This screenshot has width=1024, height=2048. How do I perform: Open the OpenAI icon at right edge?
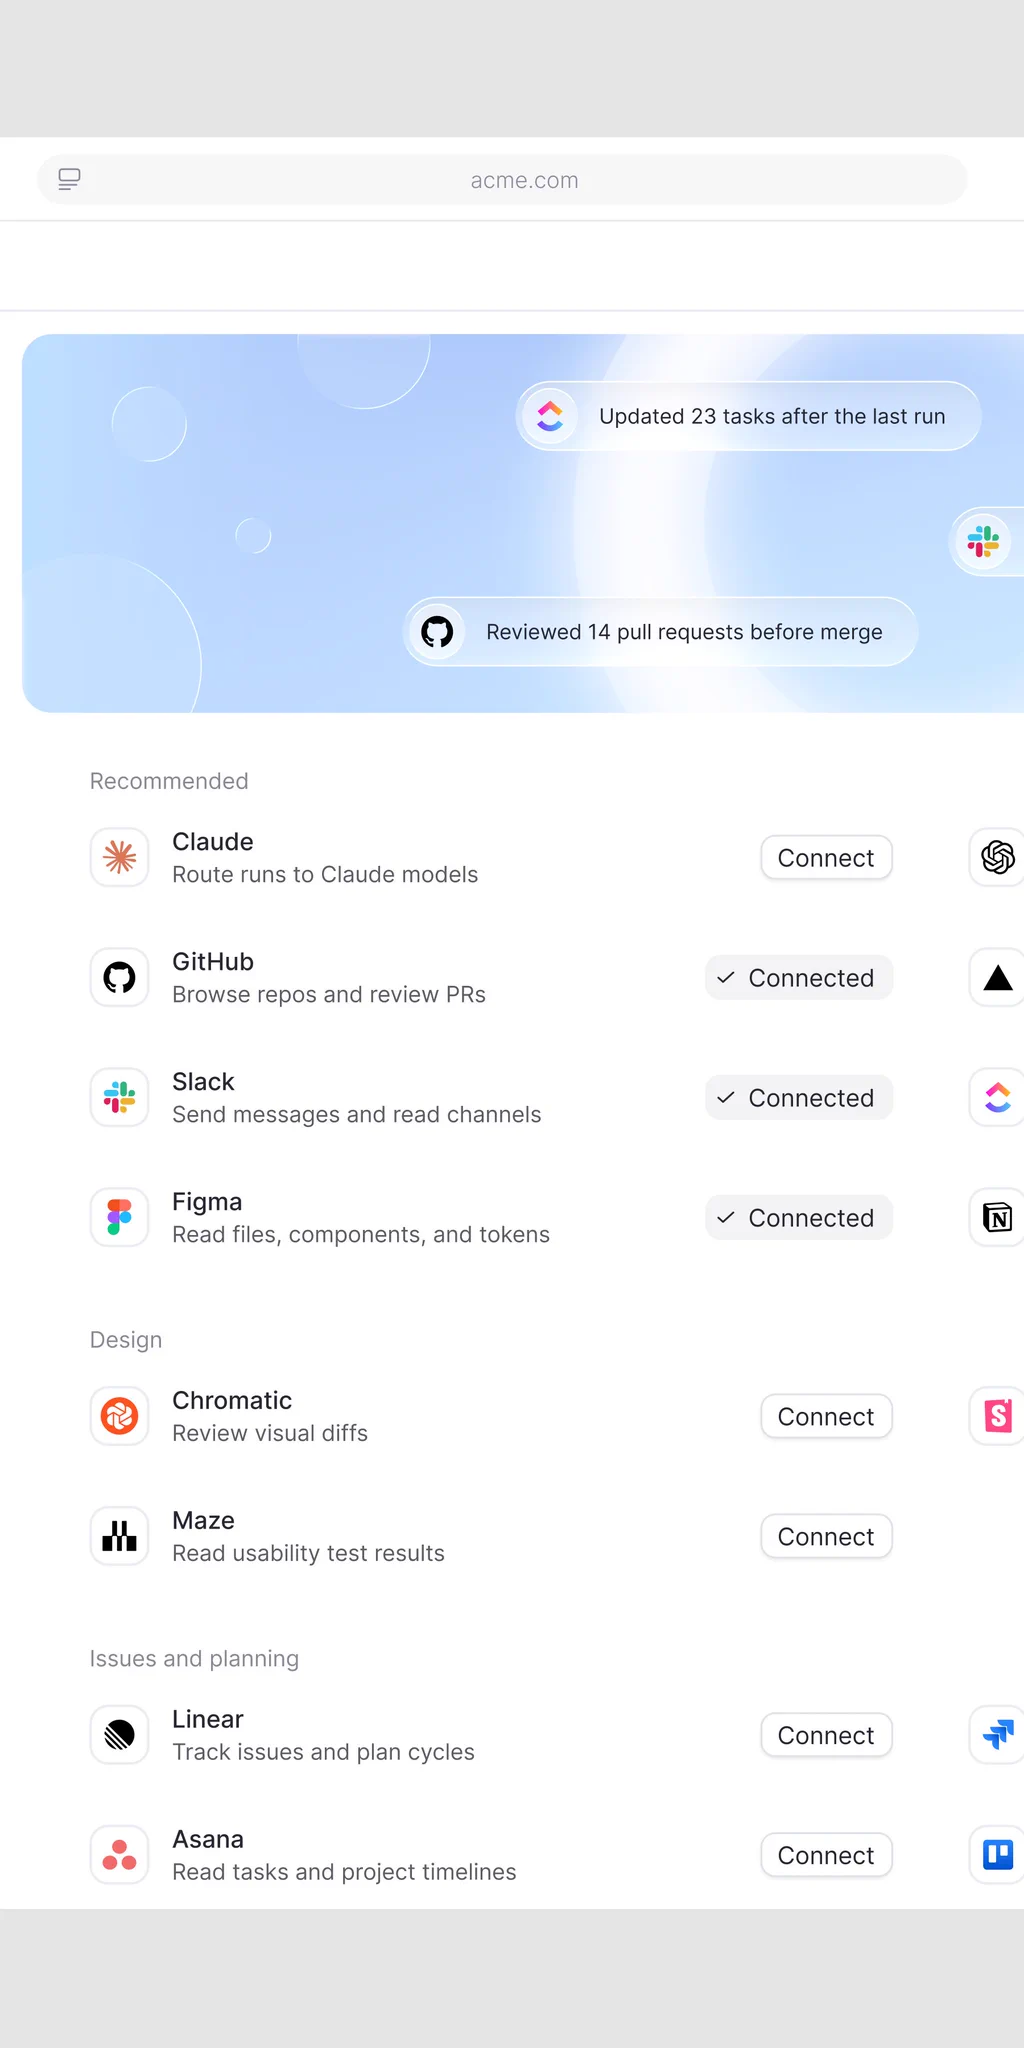tap(997, 857)
